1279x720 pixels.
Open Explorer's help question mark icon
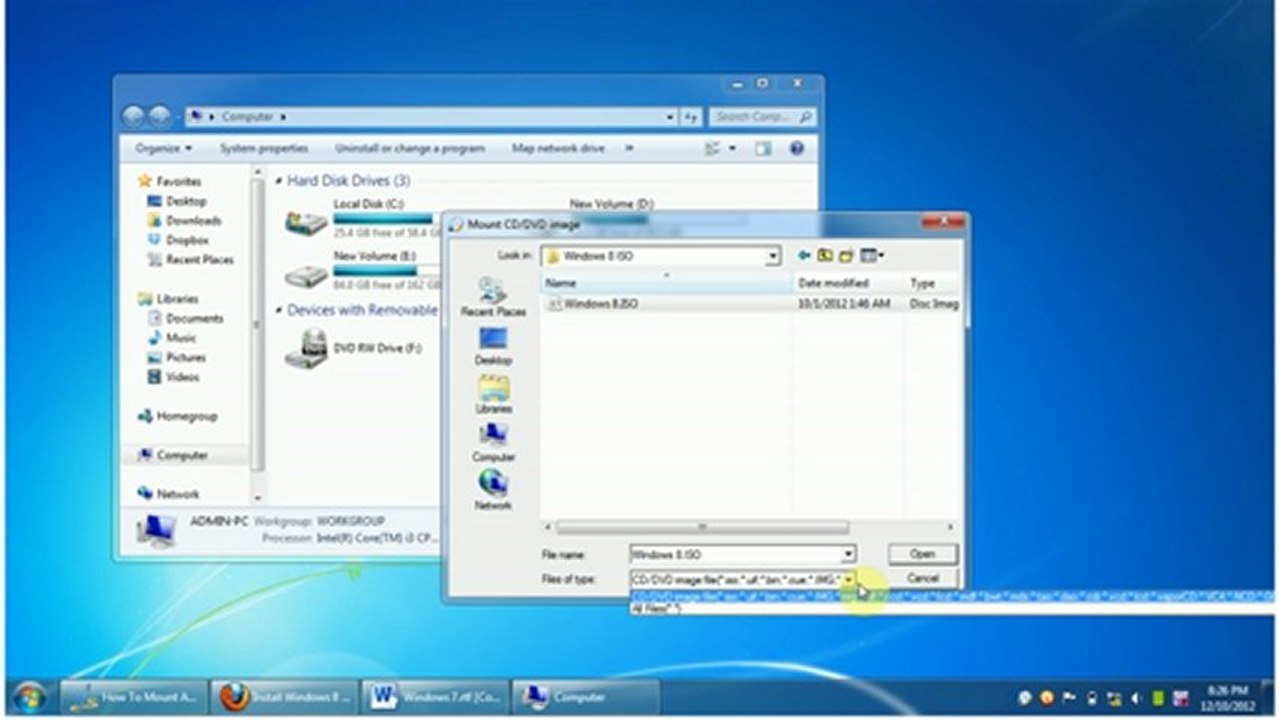797,148
